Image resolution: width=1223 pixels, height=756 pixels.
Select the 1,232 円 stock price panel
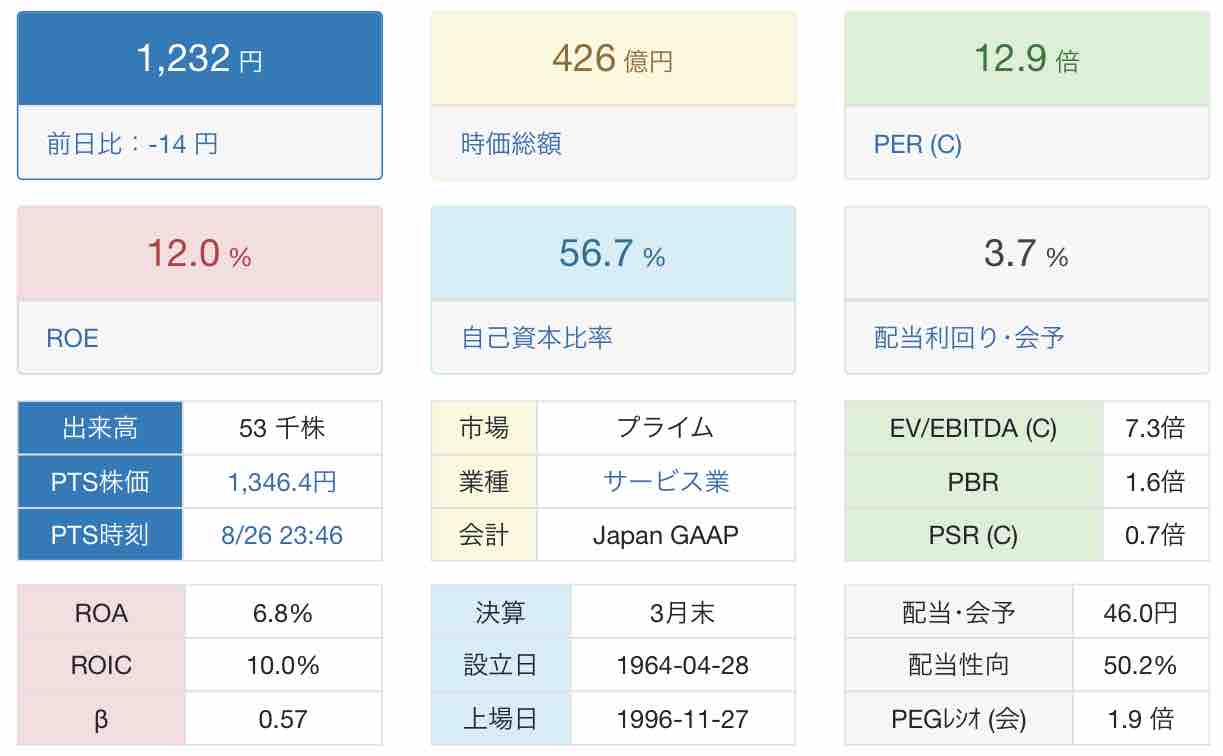coord(200,95)
